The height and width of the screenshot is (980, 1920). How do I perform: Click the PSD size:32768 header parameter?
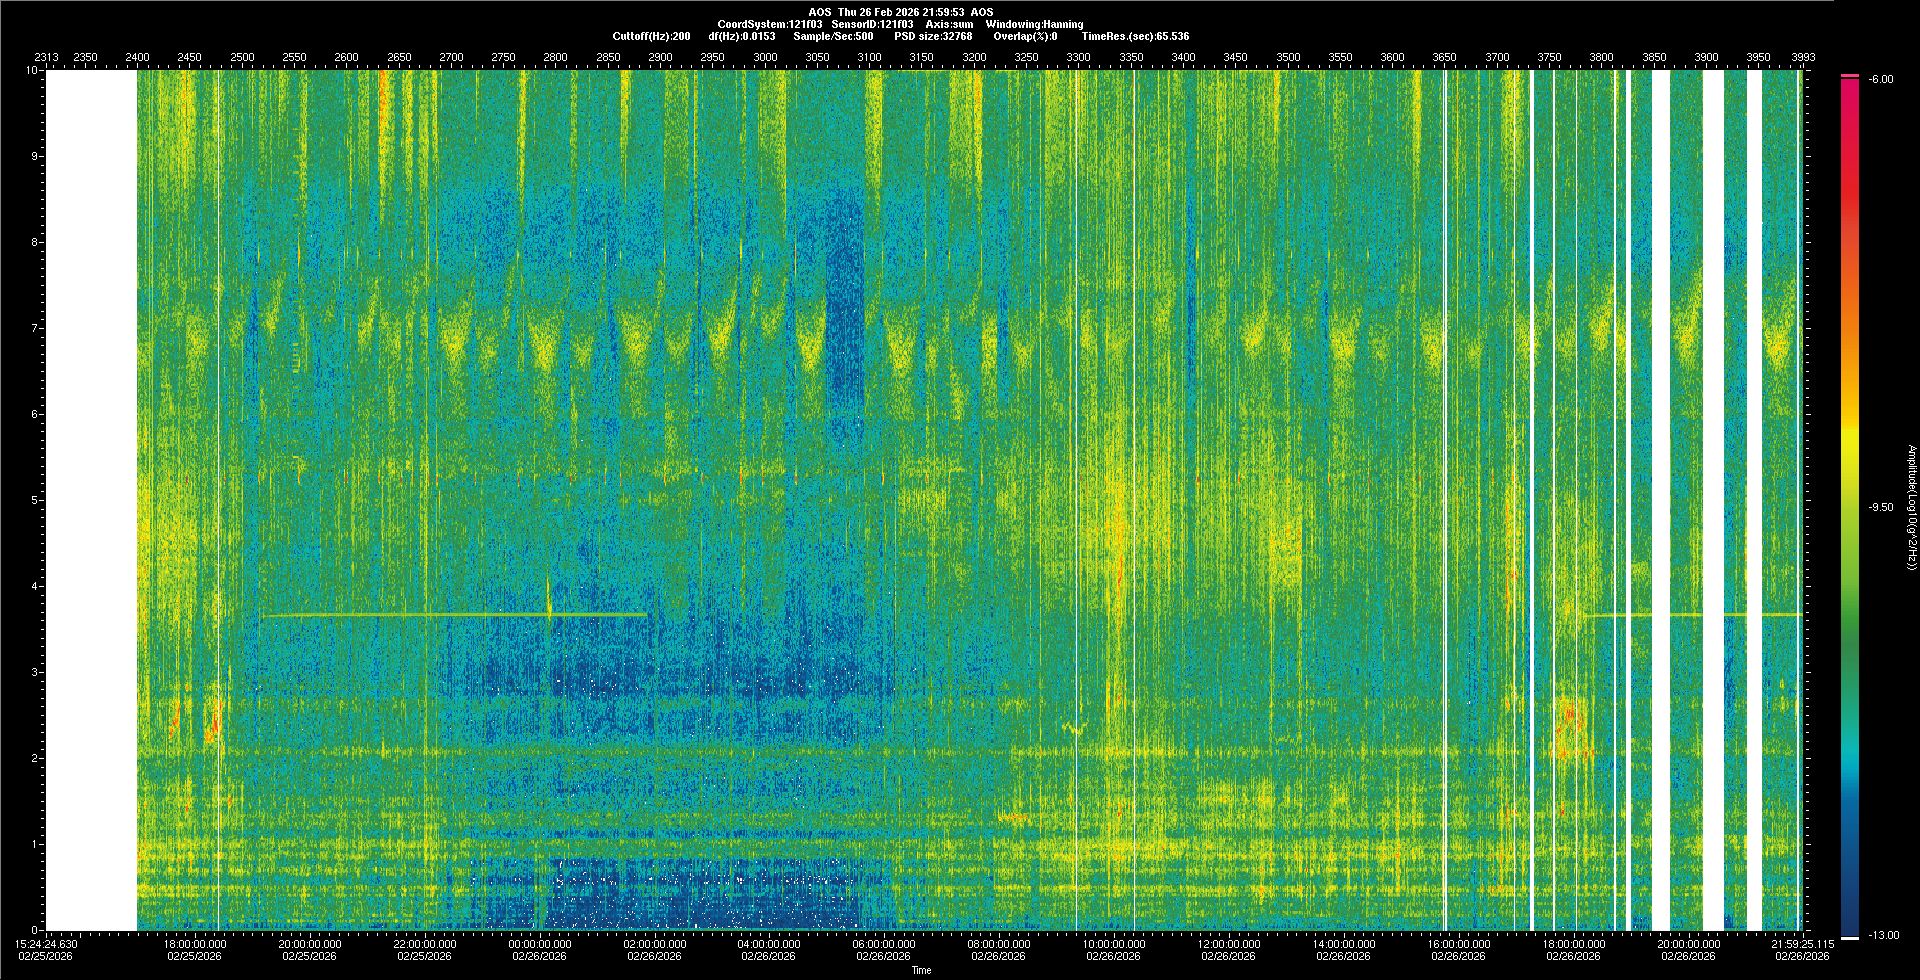click(933, 36)
